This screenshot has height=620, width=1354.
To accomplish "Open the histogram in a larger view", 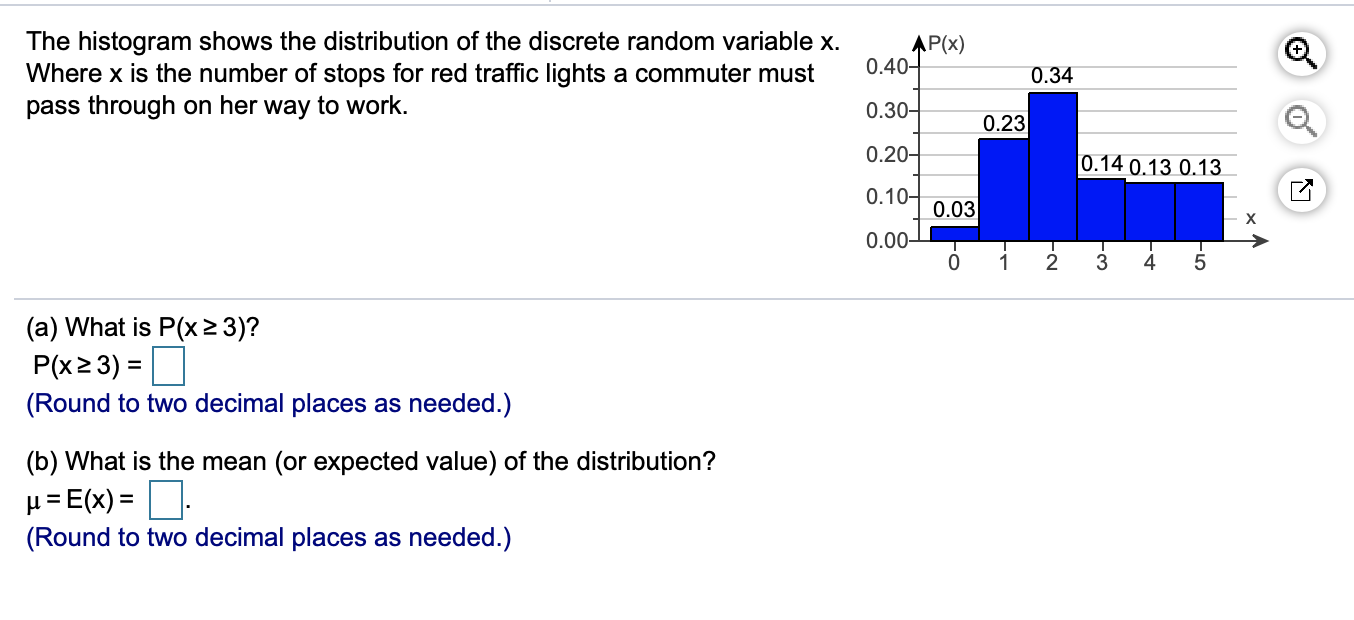I will pyautogui.click(x=1300, y=189).
